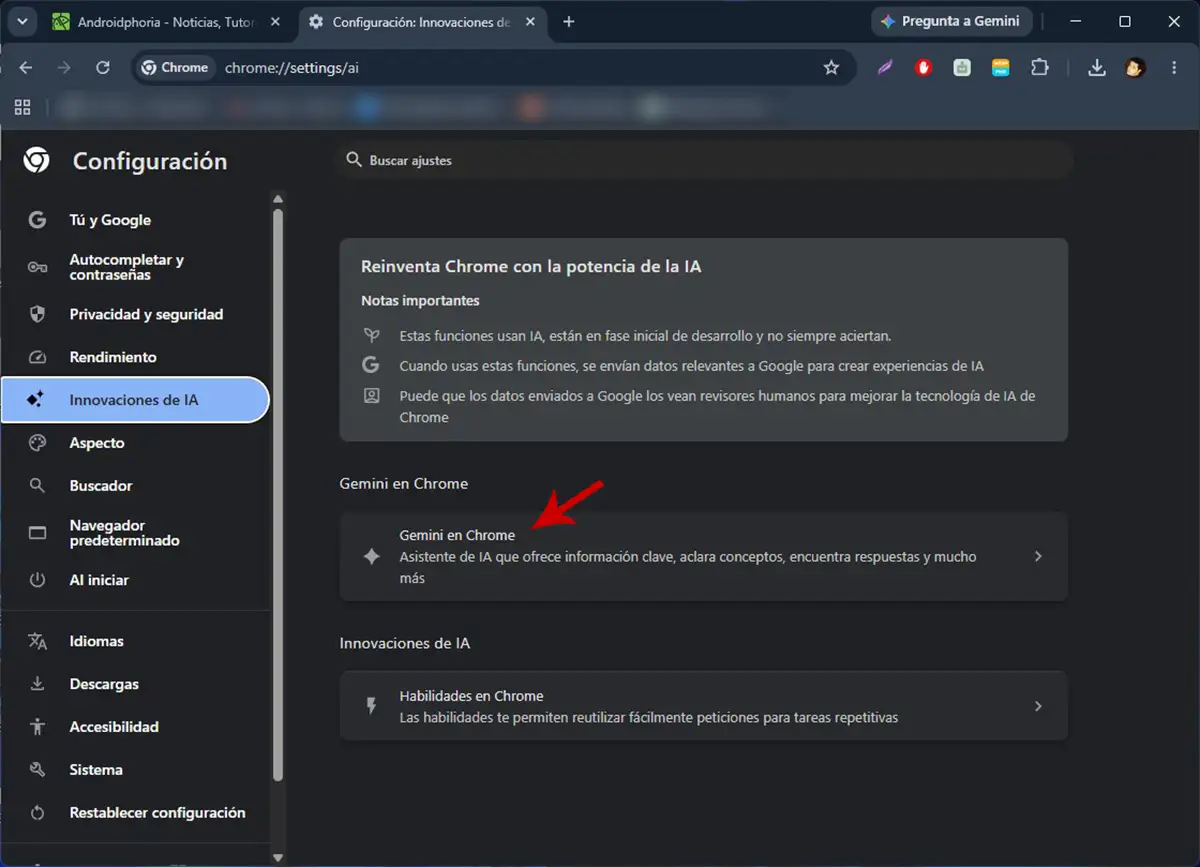The width and height of the screenshot is (1200, 867).
Task: Click the power icon next to Al iniciar
Action: (x=37, y=580)
